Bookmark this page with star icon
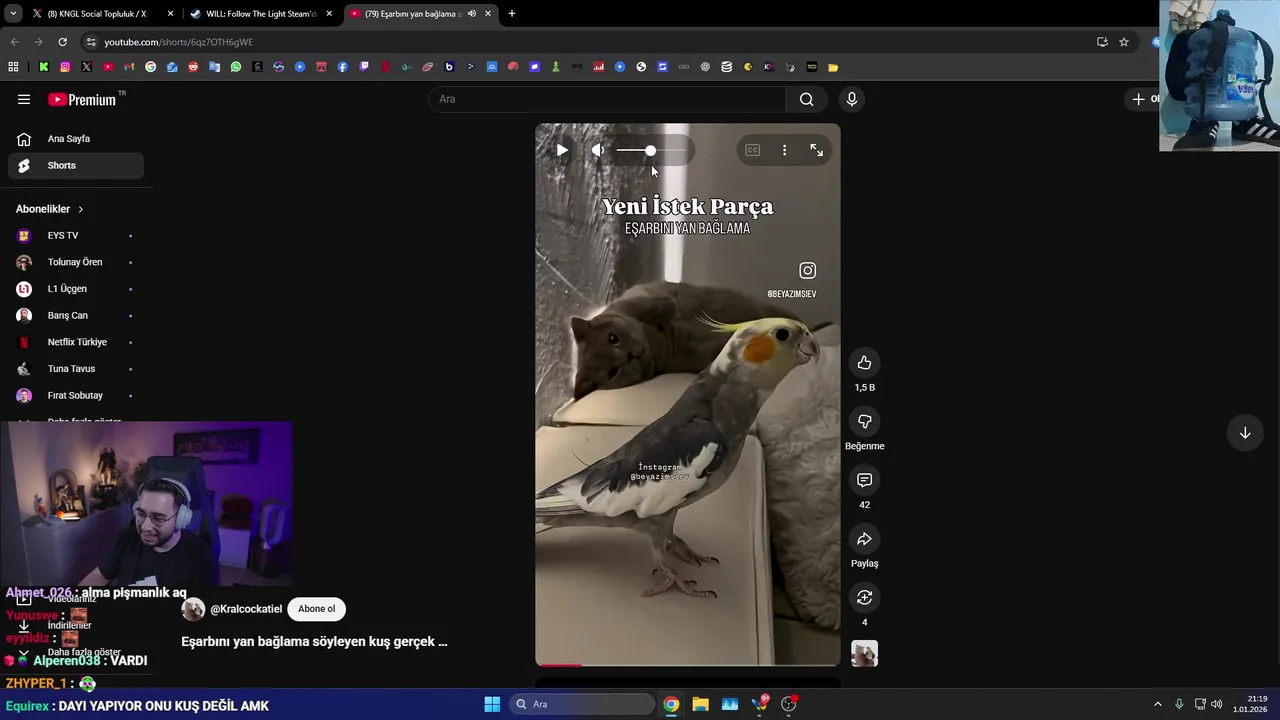 coord(1124,42)
